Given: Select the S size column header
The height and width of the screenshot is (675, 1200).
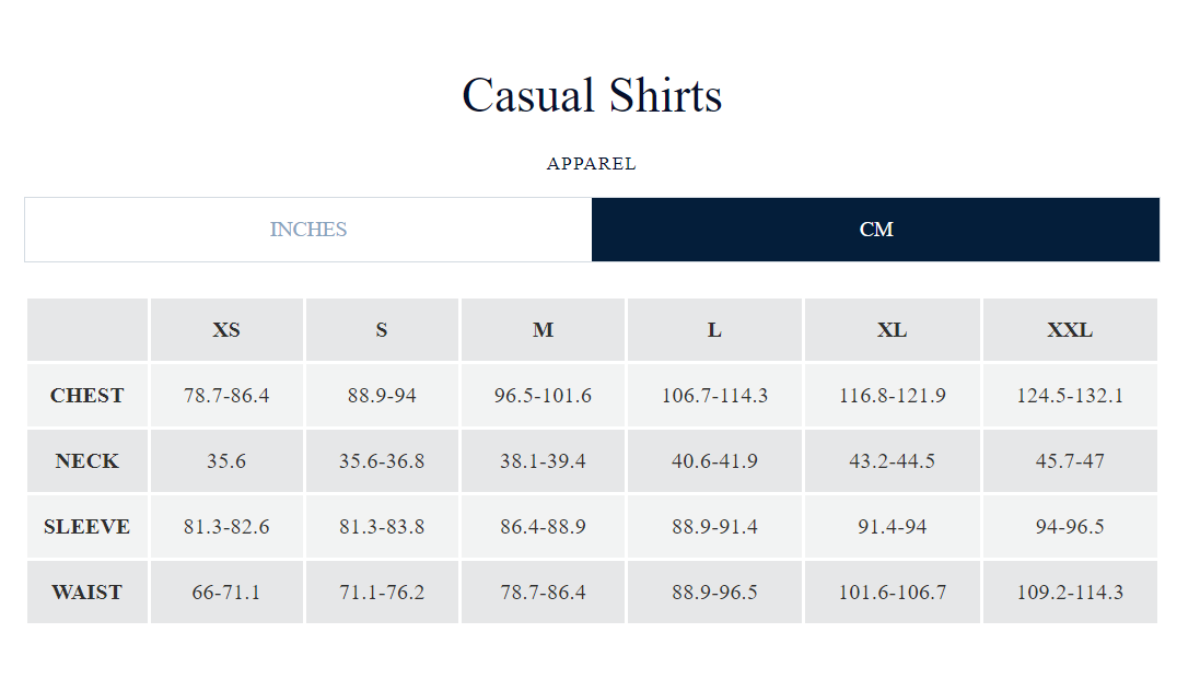Looking at the screenshot, I should coord(382,330).
